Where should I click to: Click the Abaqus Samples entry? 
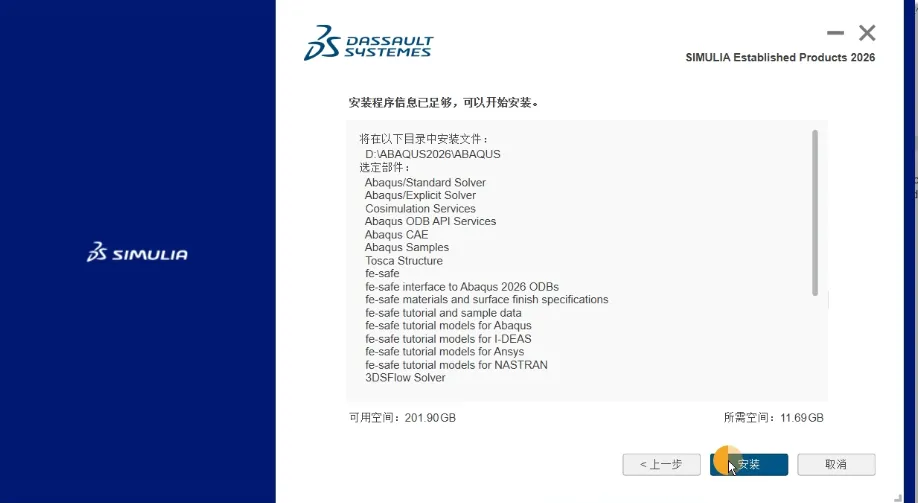tap(407, 248)
